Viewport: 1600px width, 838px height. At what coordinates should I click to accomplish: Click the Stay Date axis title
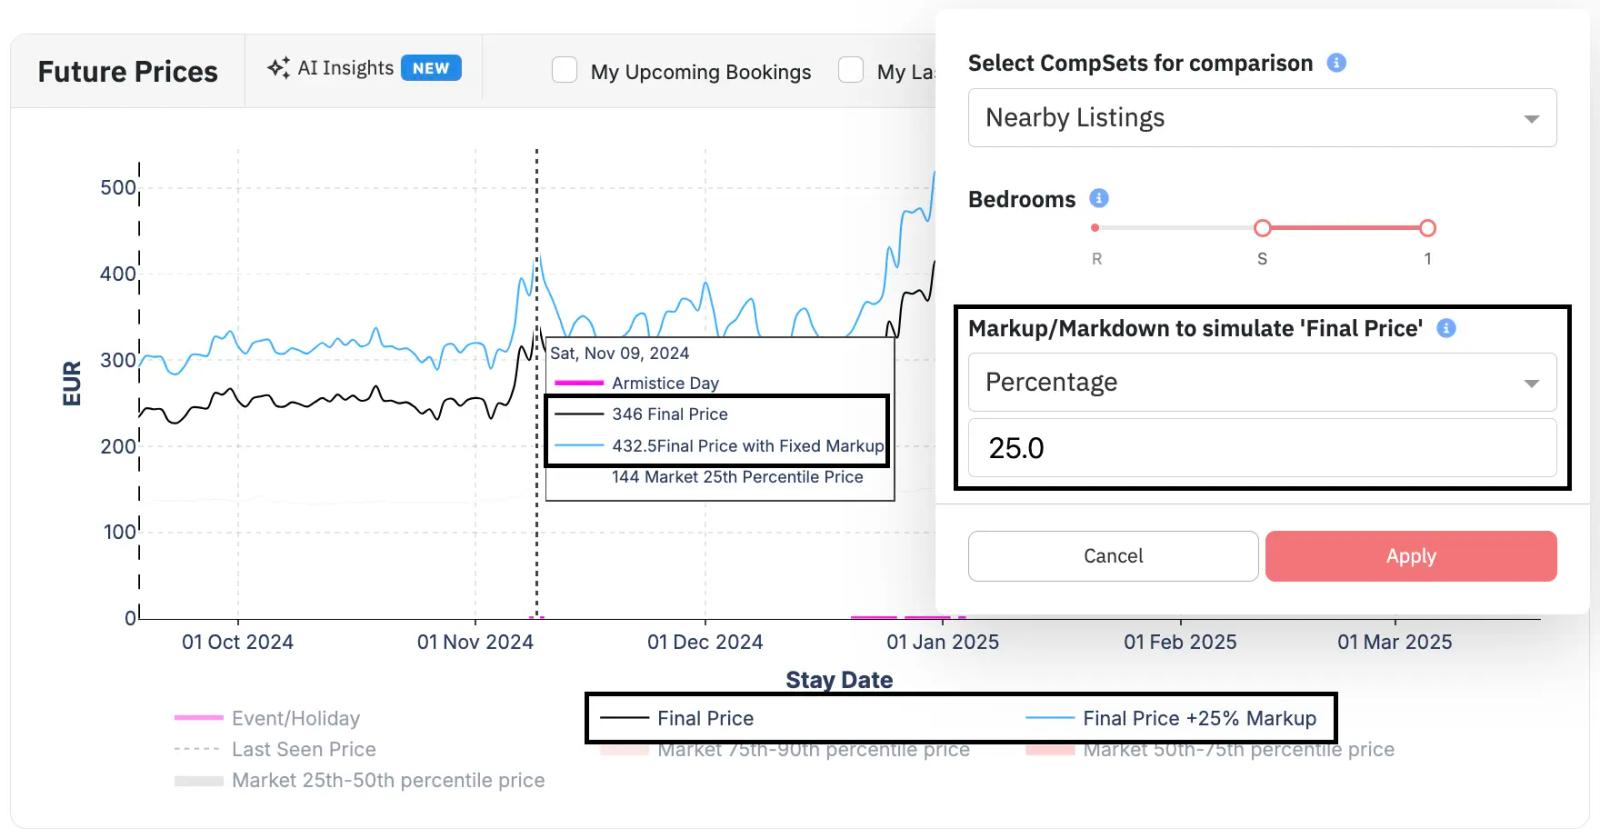(839, 680)
